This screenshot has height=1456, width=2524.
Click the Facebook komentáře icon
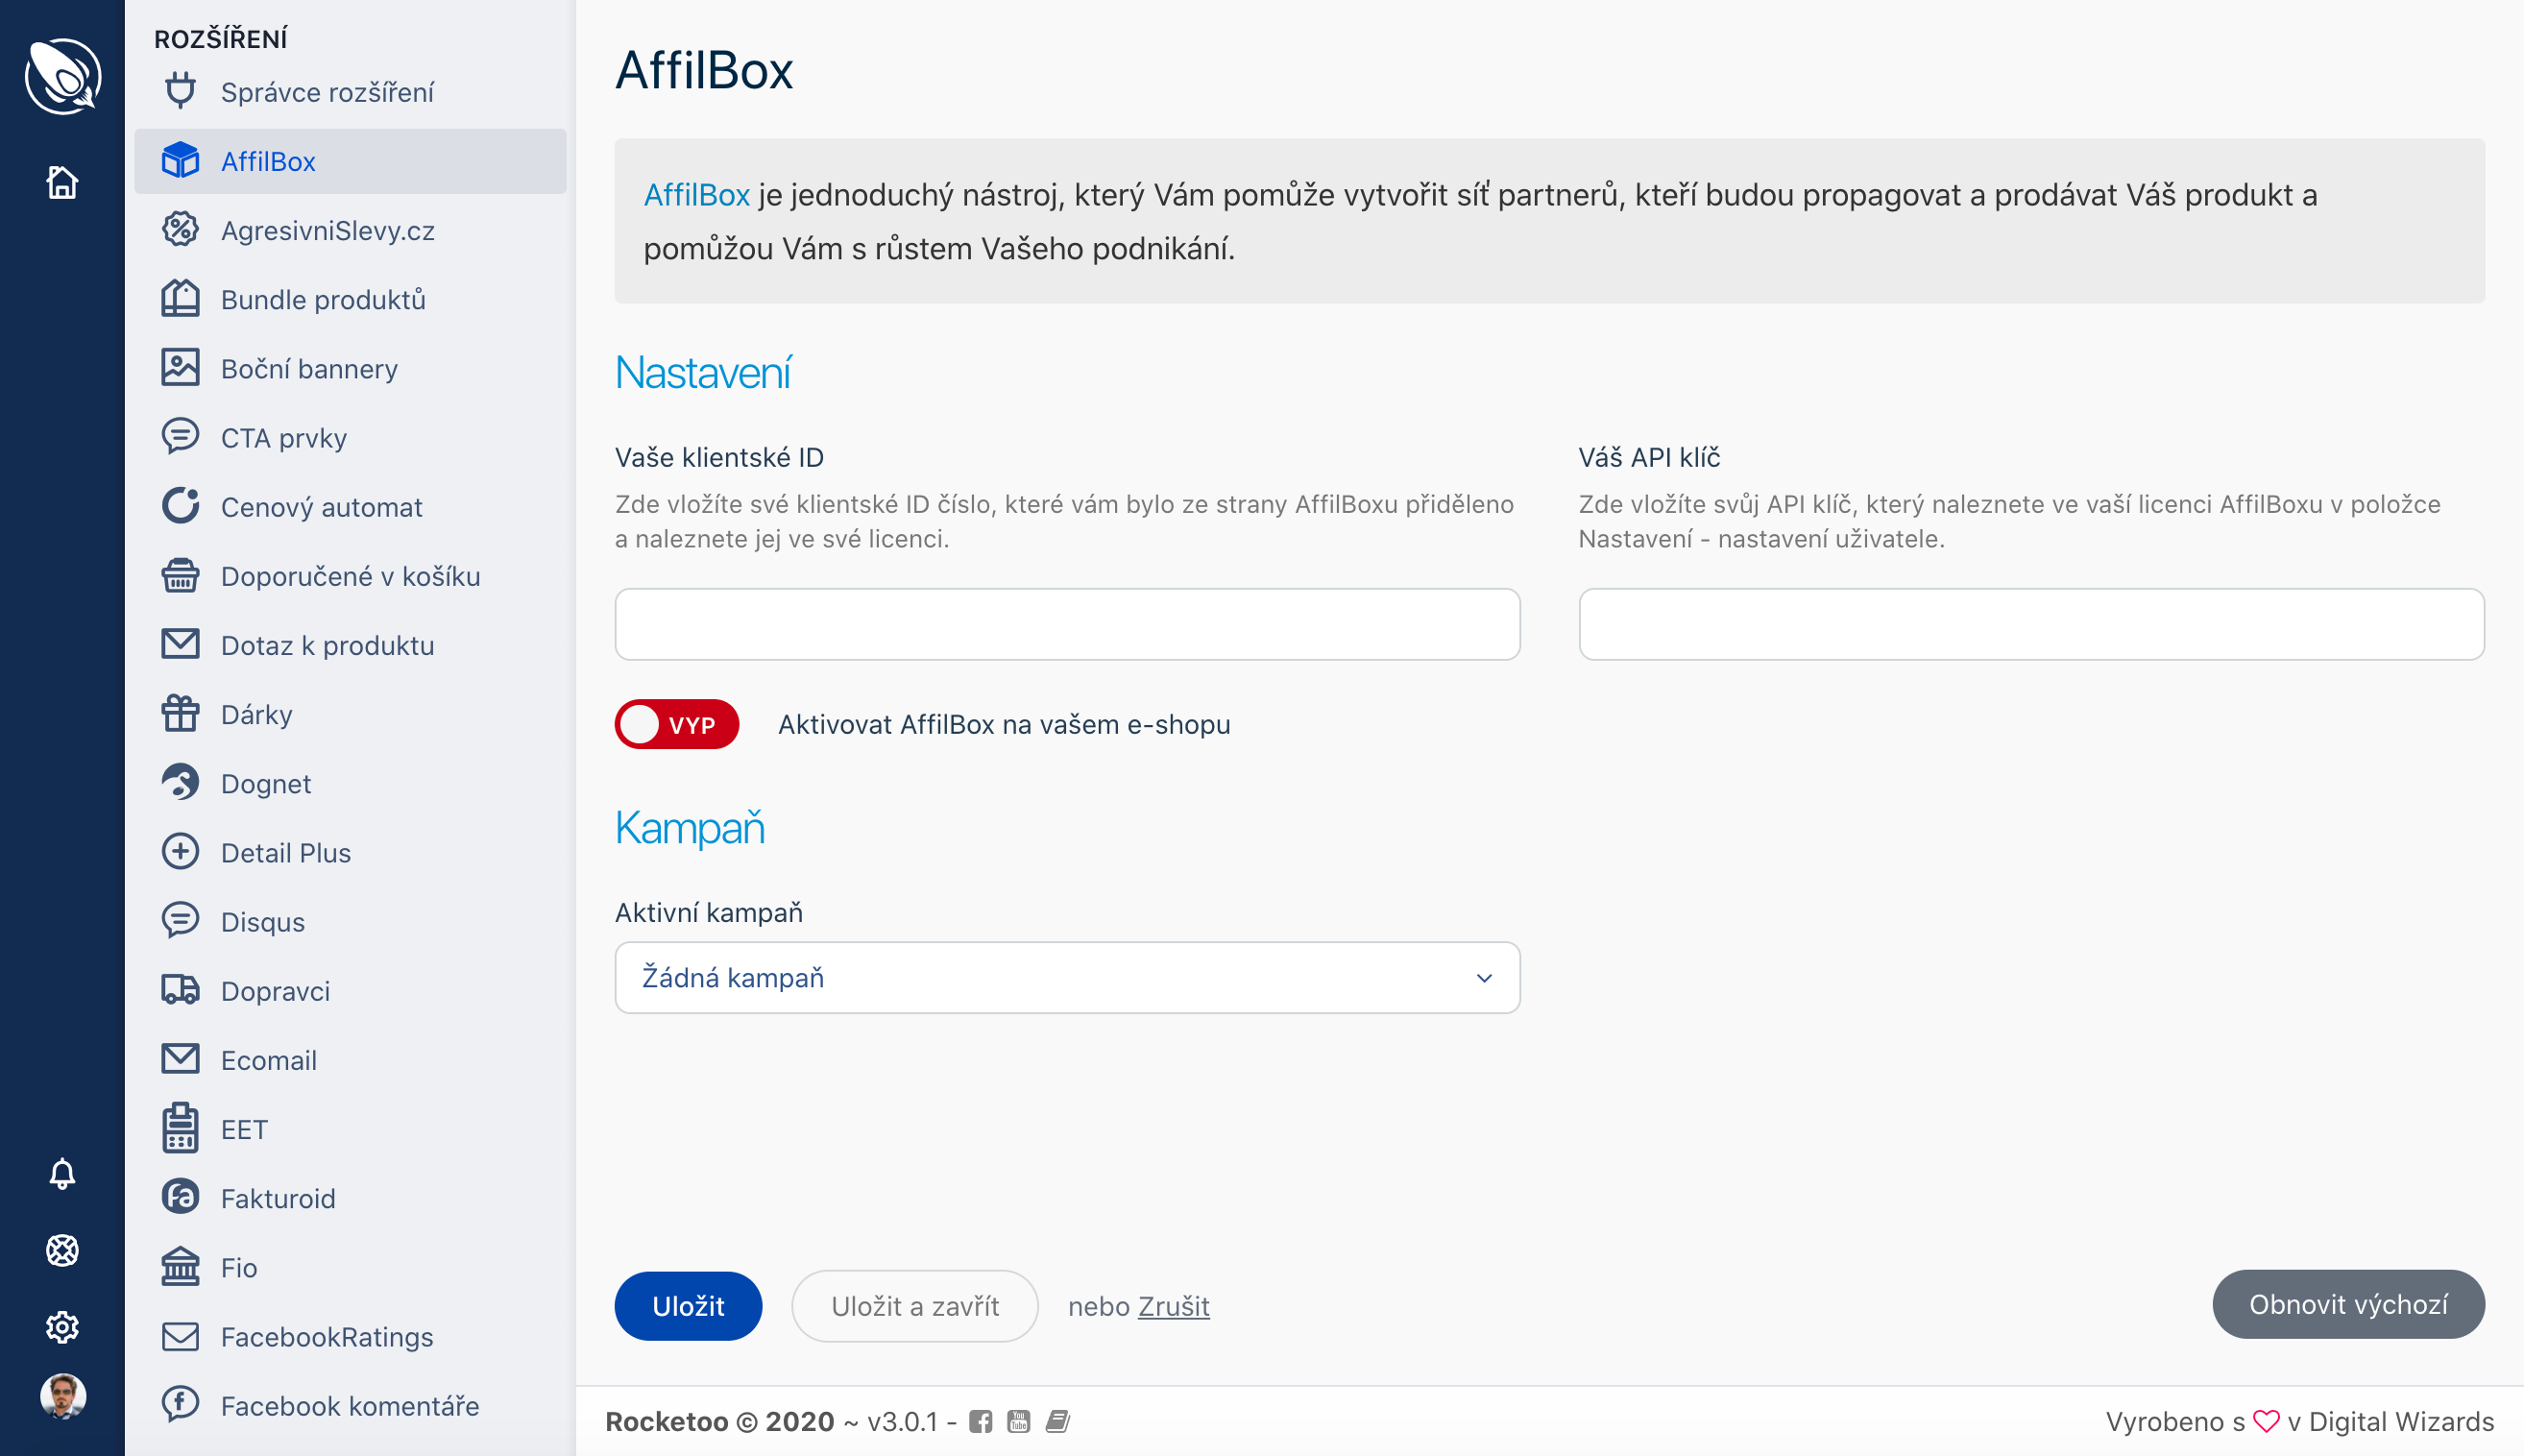point(180,1405)
